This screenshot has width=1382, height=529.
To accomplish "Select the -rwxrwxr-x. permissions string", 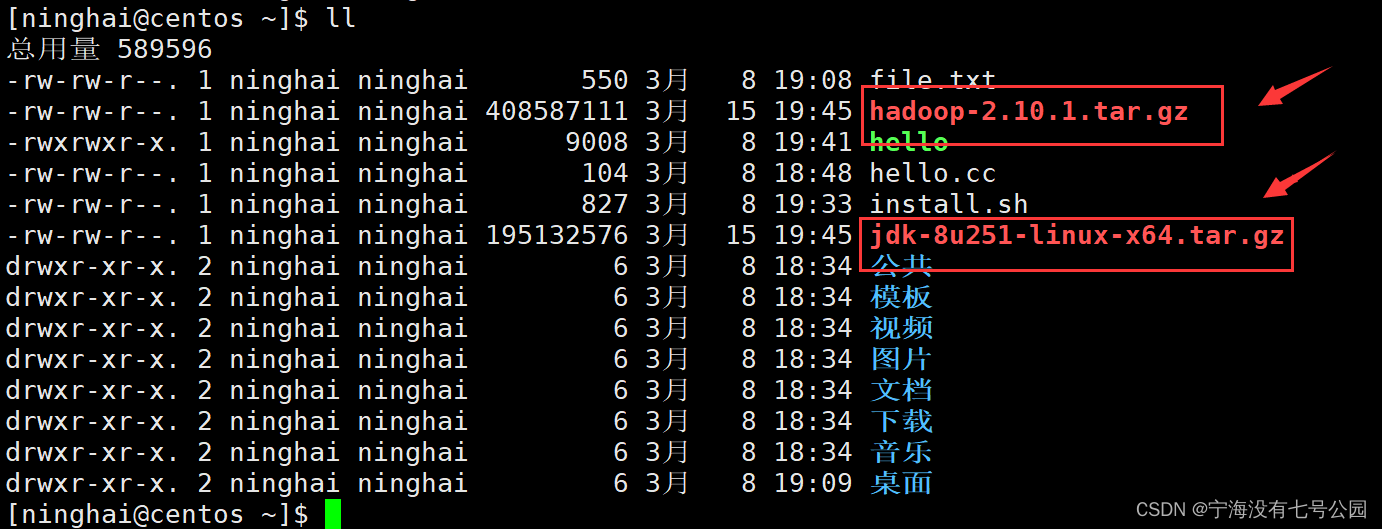I will tap(93, 141).
